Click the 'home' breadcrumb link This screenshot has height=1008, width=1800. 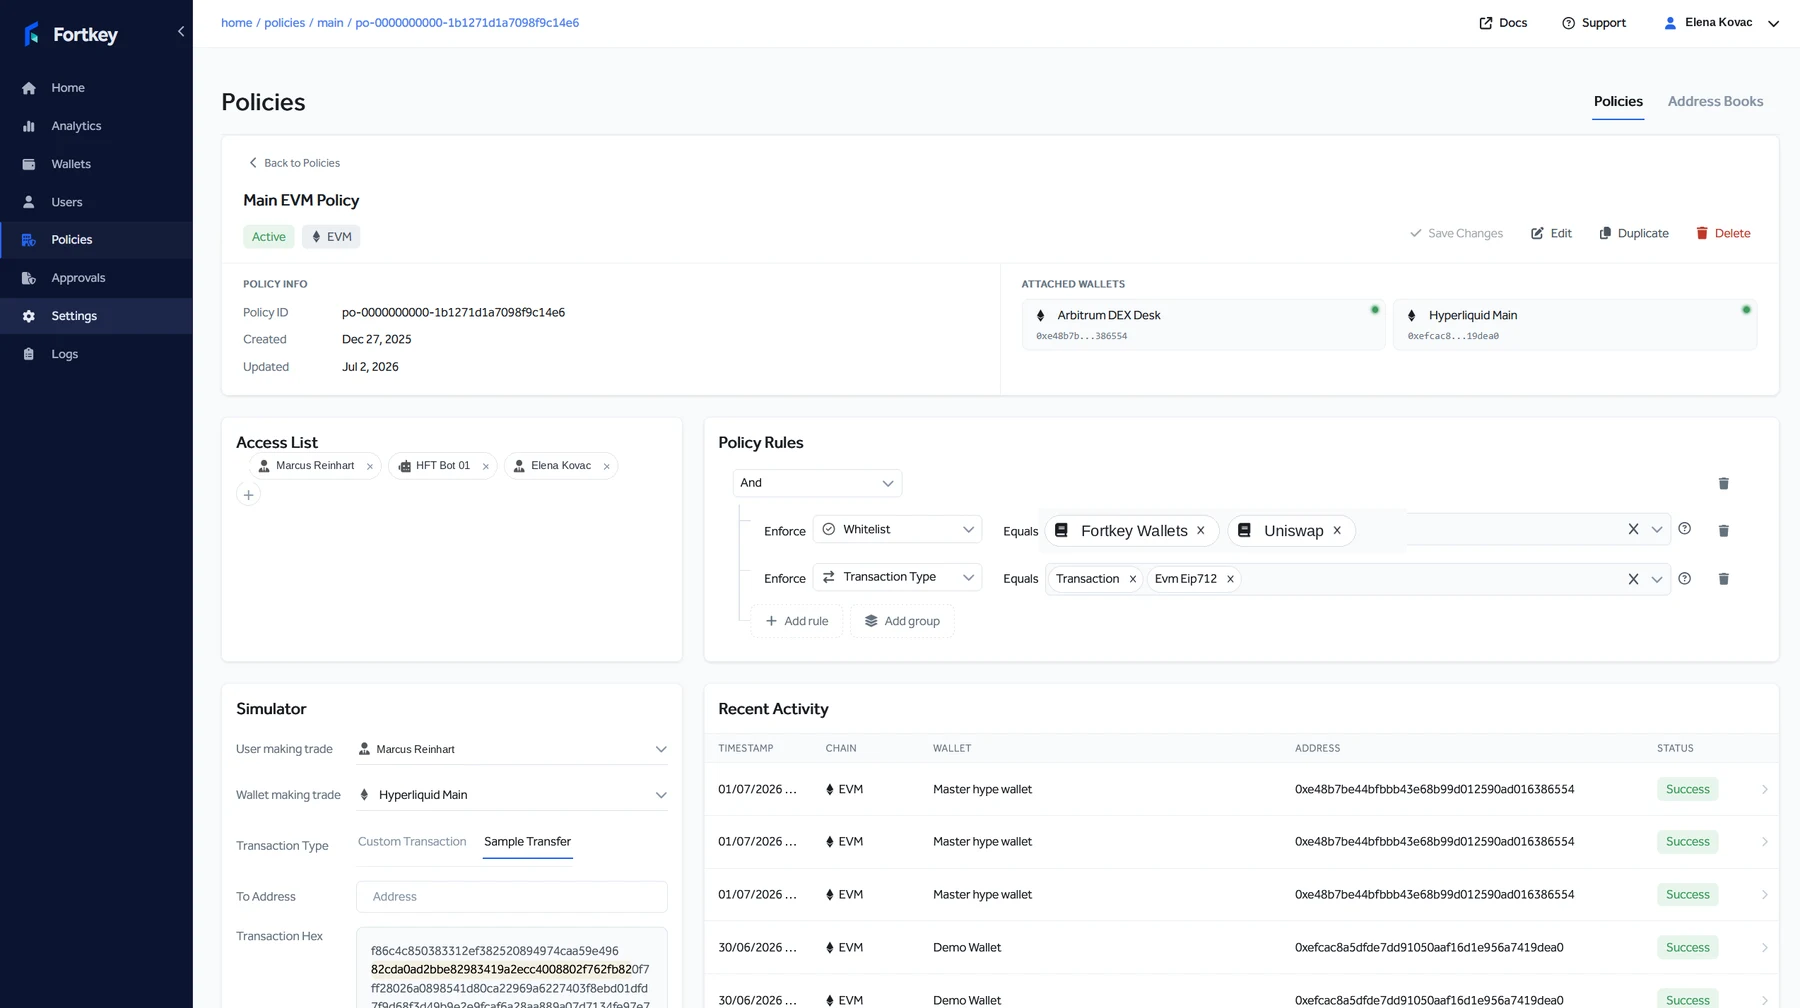(x=236, y=23)
